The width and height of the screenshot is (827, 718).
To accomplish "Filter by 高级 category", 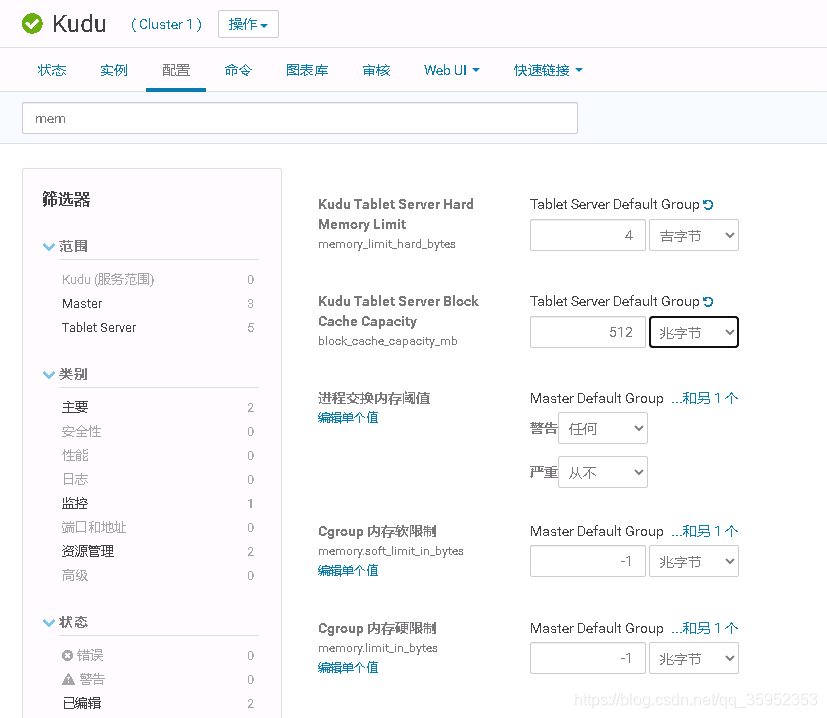I will 75,576.
